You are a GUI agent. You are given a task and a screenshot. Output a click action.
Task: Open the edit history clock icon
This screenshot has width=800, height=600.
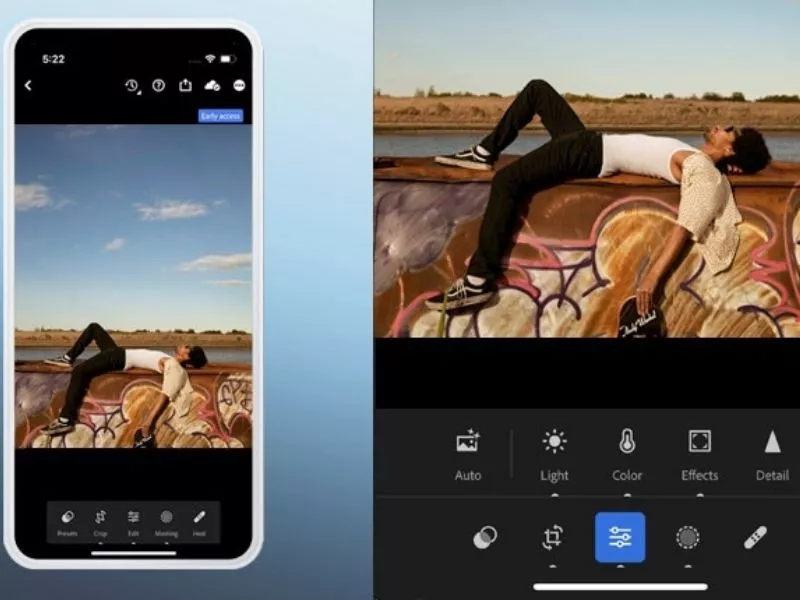(132, 86)
